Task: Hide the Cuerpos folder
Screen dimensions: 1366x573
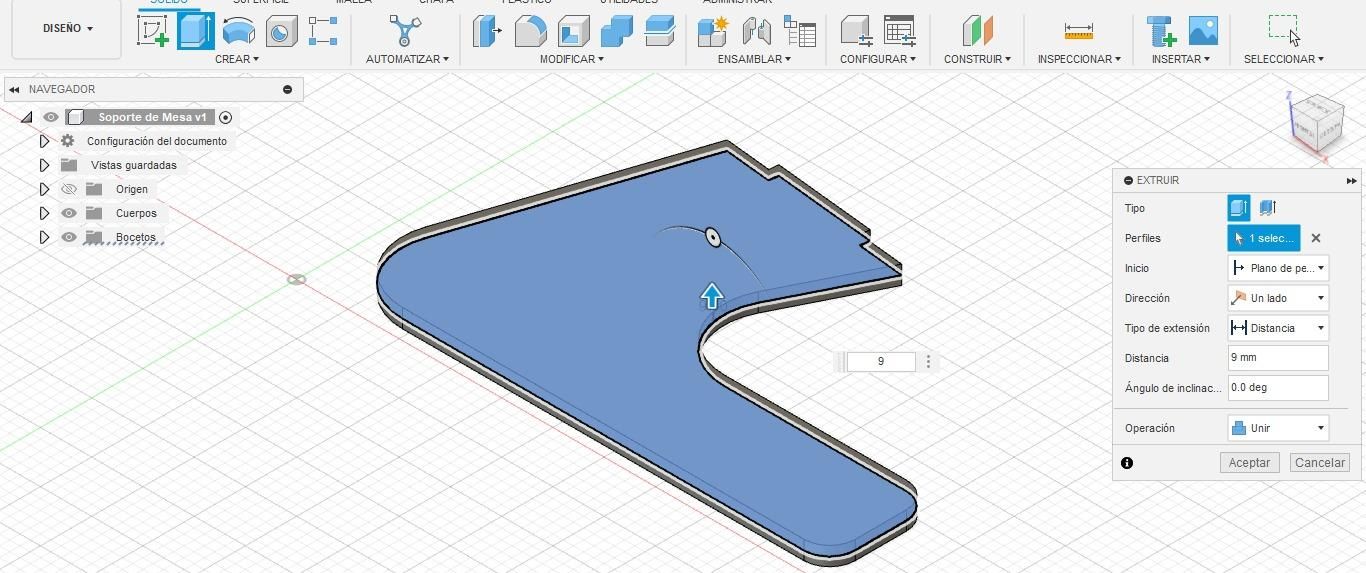Action: 69,213
